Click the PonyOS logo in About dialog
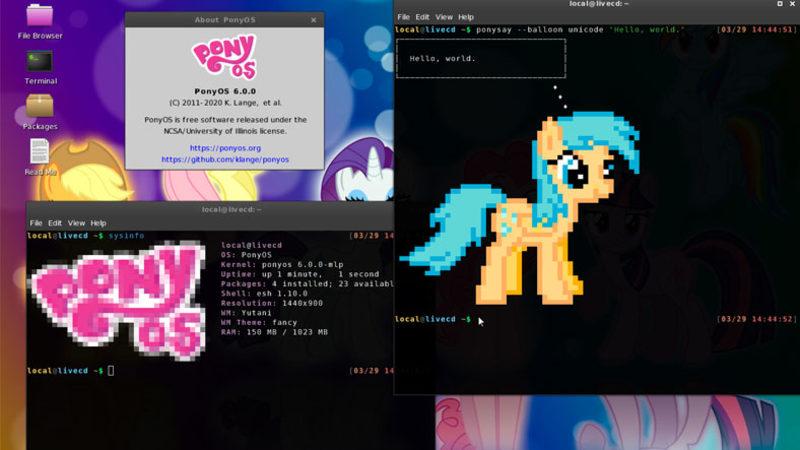This screenshot has height=450, width=800. pyautogui.click(x=224, y=59)
